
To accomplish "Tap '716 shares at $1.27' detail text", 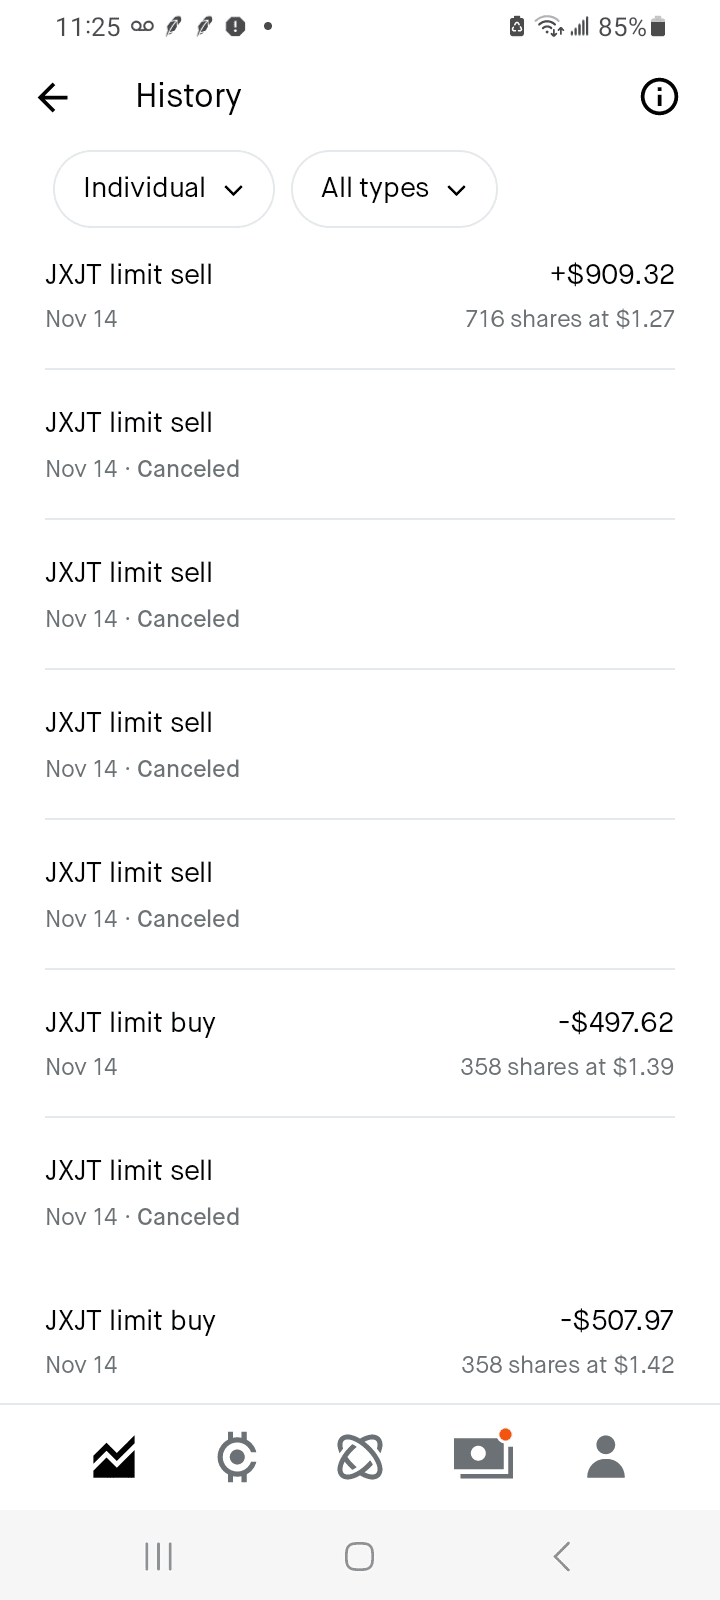I will tap(569, 319).
